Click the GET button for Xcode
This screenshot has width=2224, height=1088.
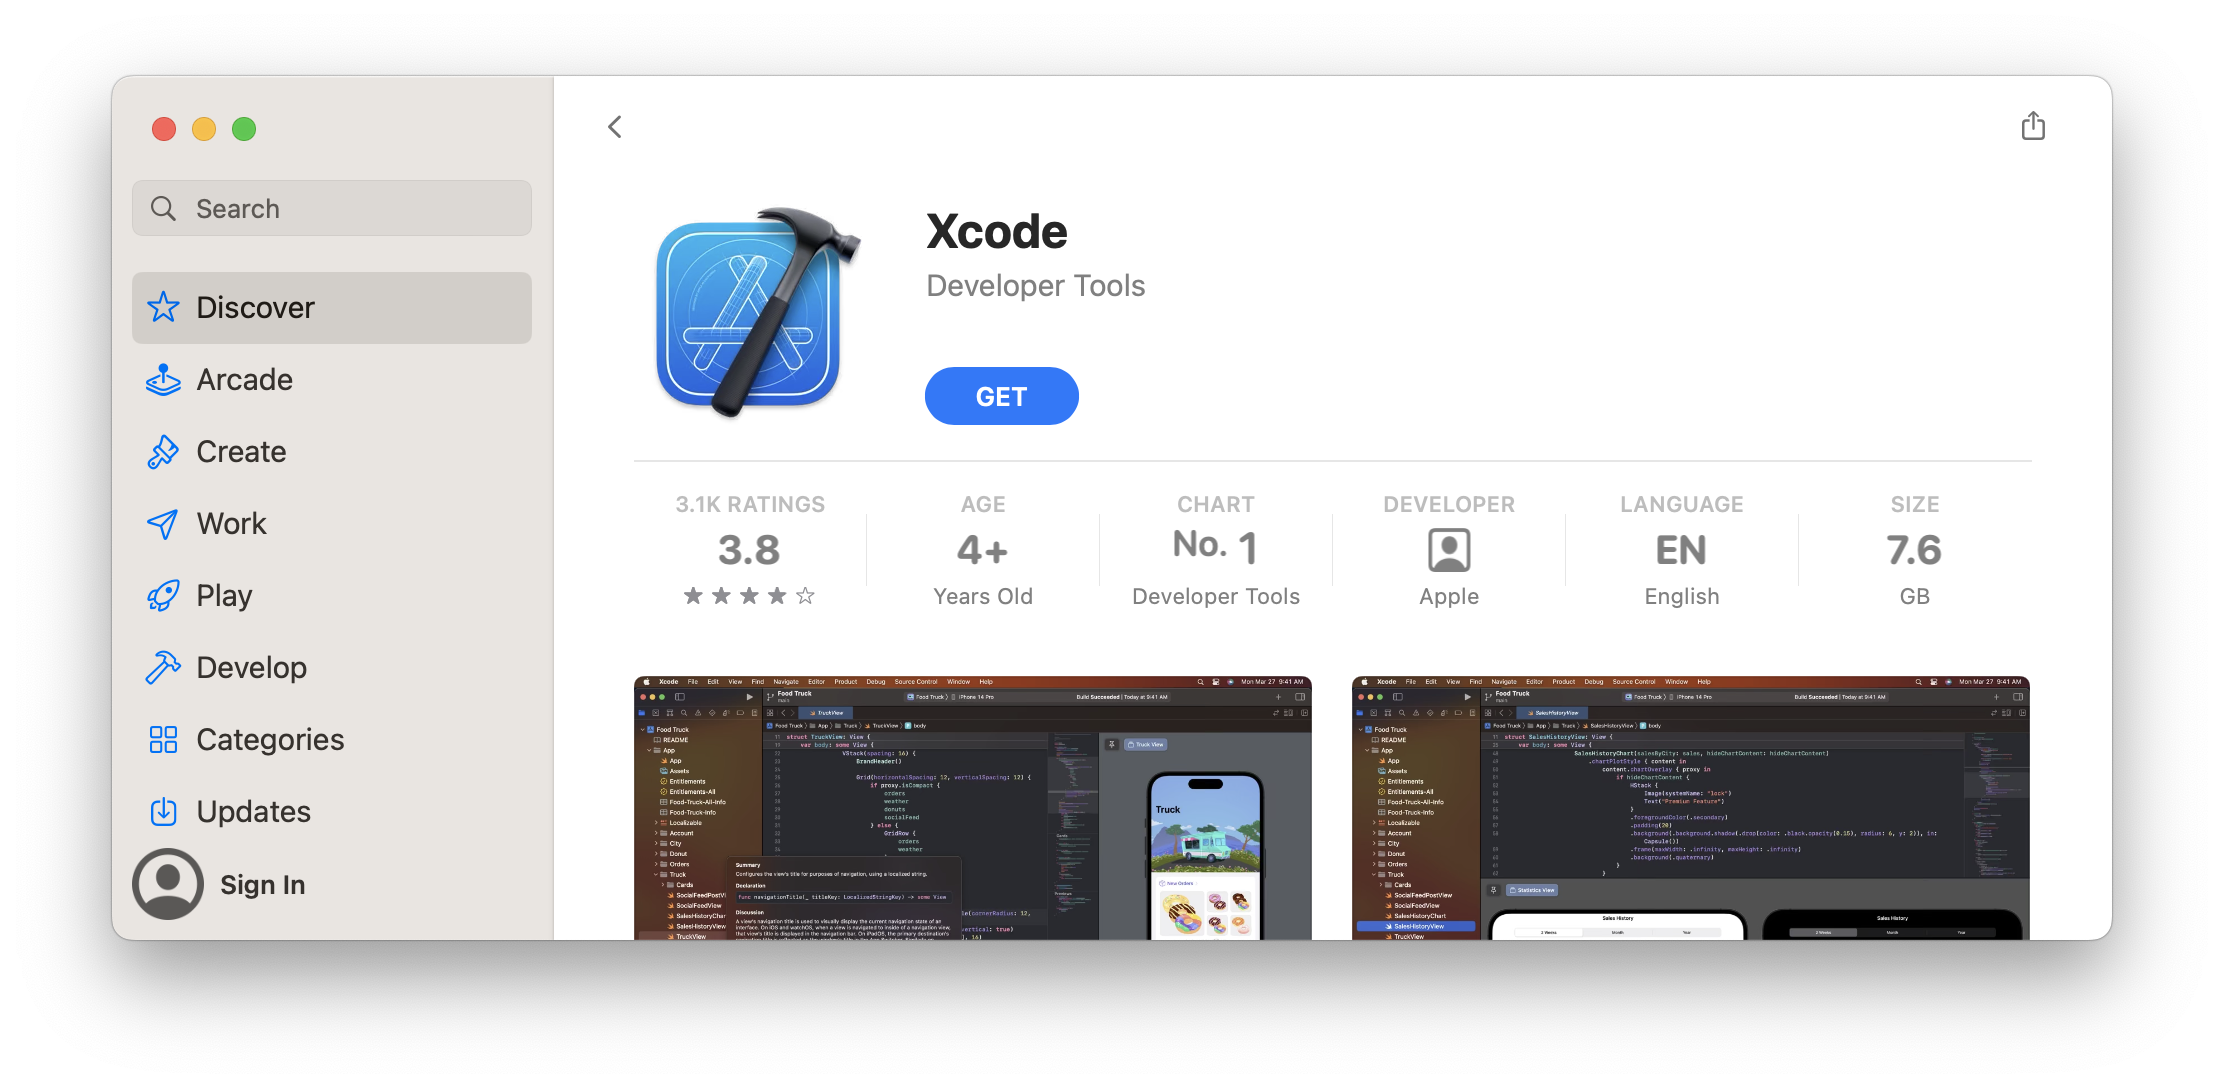pyautogui.click(x=1001, y=397)
